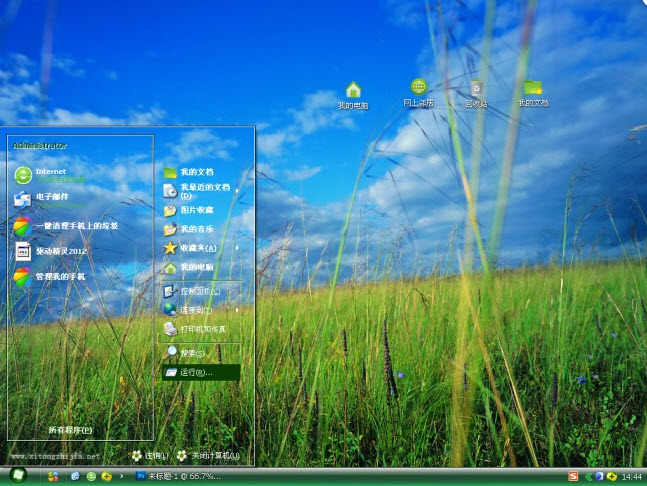Expand 收藏夹 submenu in start menu
The height and width of the screenshot is (486, 647).
(x=197, y=247)
